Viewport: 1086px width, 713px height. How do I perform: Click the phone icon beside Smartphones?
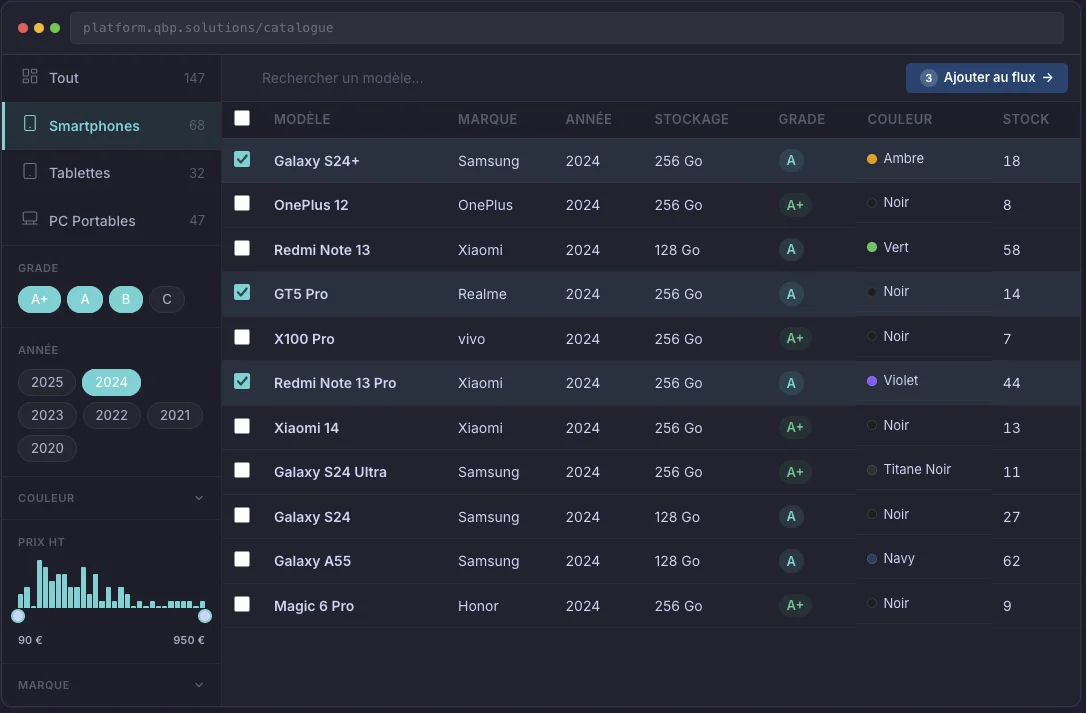pyautogui.click(x=30, y=123)
